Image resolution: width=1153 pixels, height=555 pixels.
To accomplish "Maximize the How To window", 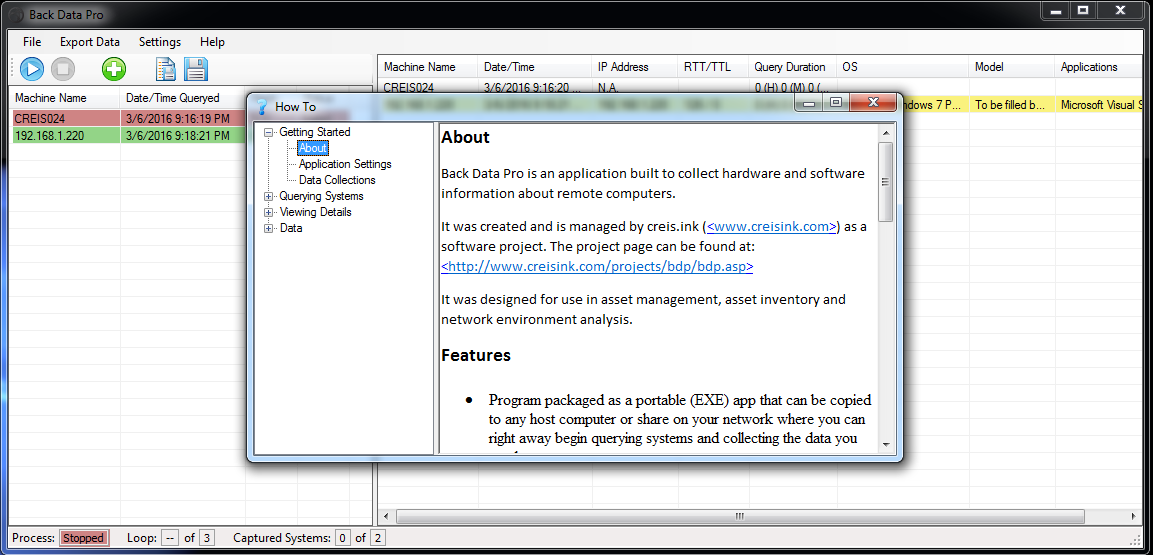I will point(835,103).
